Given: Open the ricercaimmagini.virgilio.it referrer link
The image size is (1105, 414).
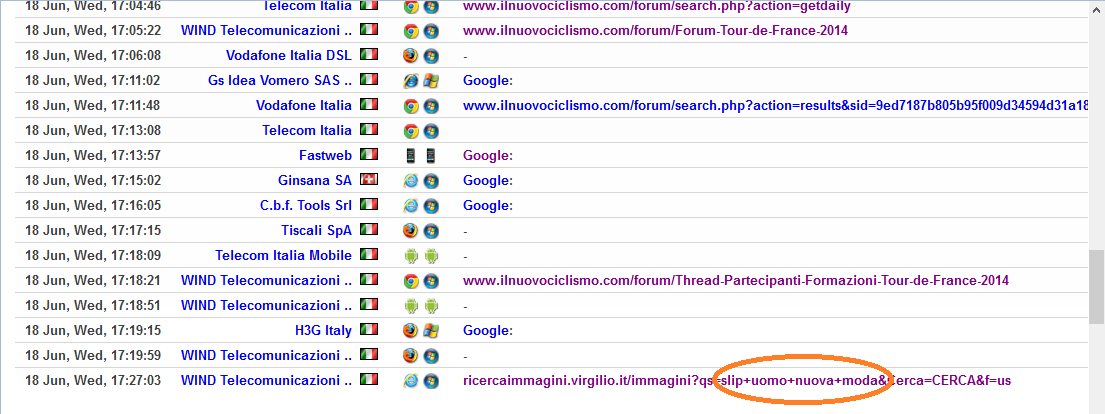Looking at the screenshot, I should coord(737,381).
